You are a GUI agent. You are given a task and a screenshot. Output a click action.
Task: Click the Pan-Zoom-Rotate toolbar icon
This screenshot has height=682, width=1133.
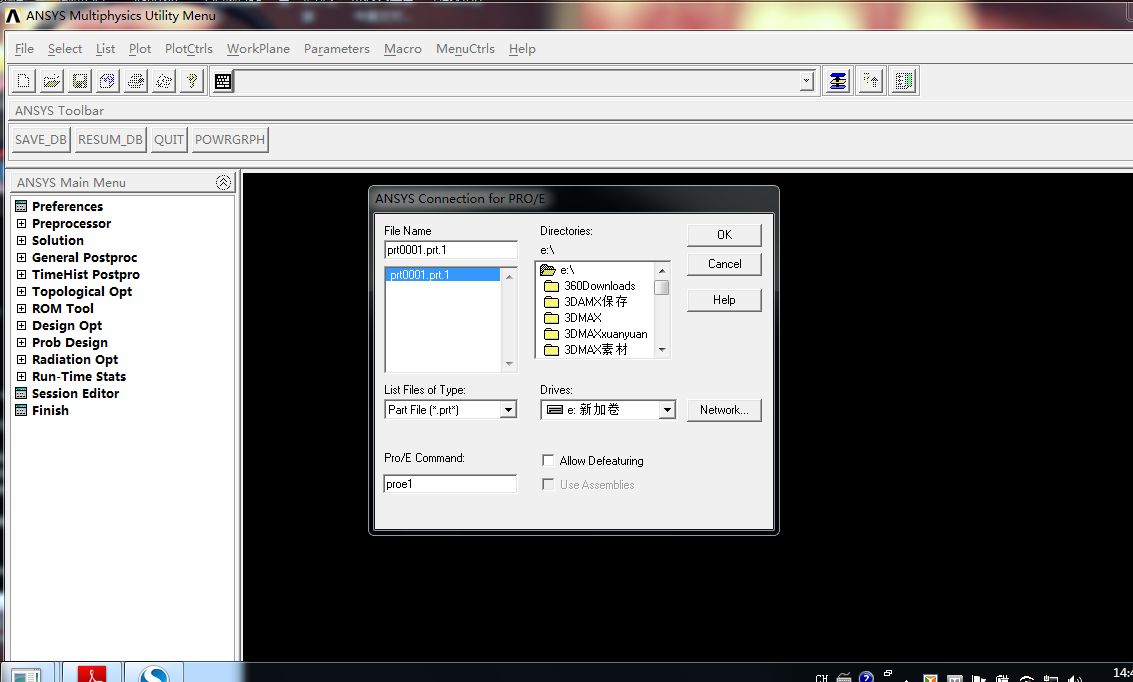(108, 81)
